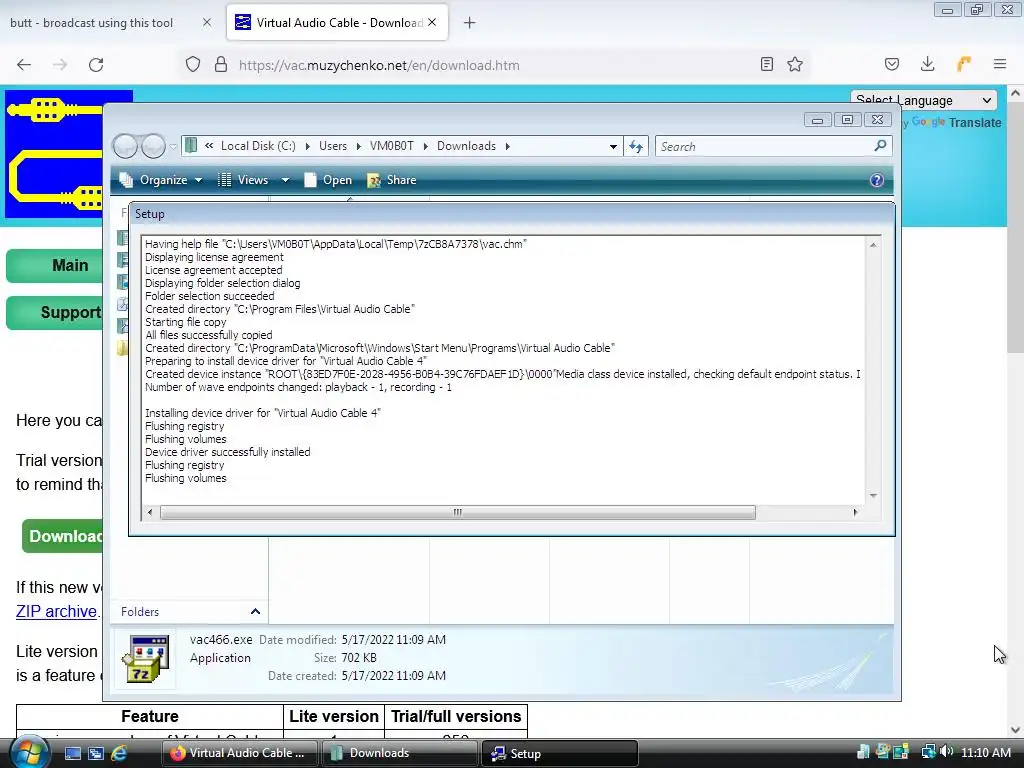The height and width of the screenshot is (768, 1024).
Task: Switch to Virtual Audio Cable taskbar button
Action: click(x=239, y=753)
